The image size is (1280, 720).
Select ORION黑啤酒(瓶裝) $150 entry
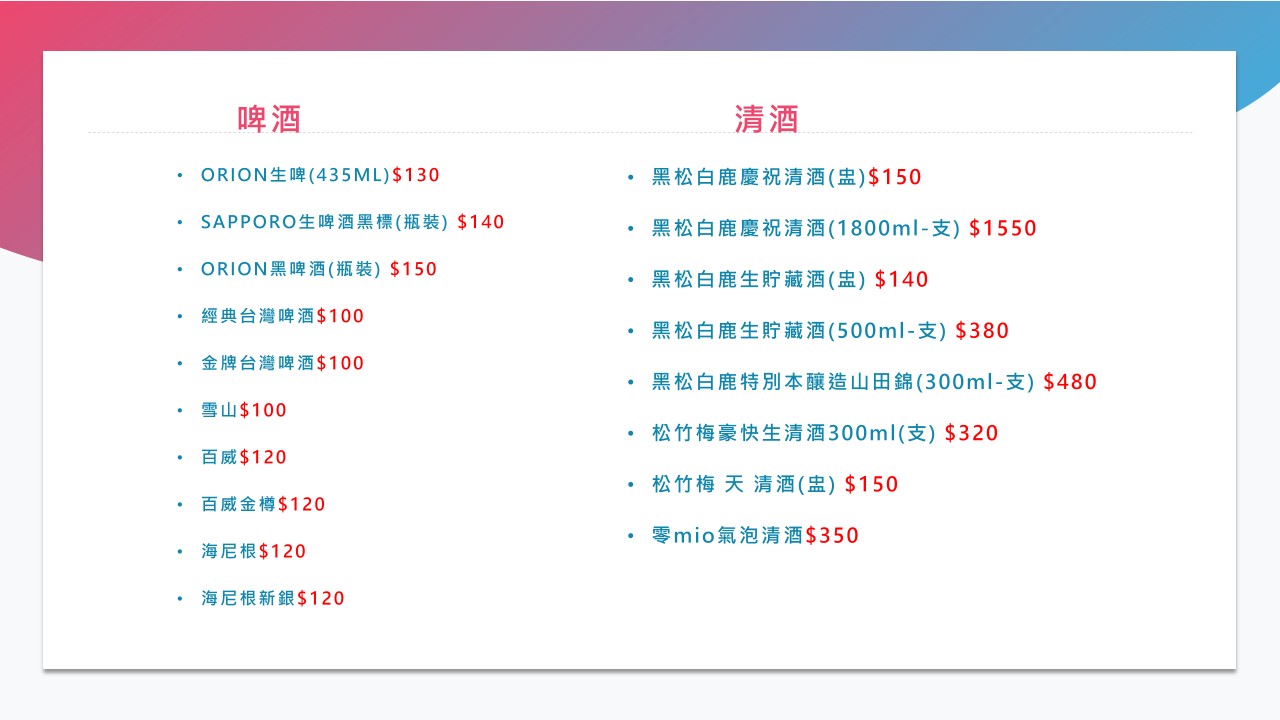click(x=319, y=269)
